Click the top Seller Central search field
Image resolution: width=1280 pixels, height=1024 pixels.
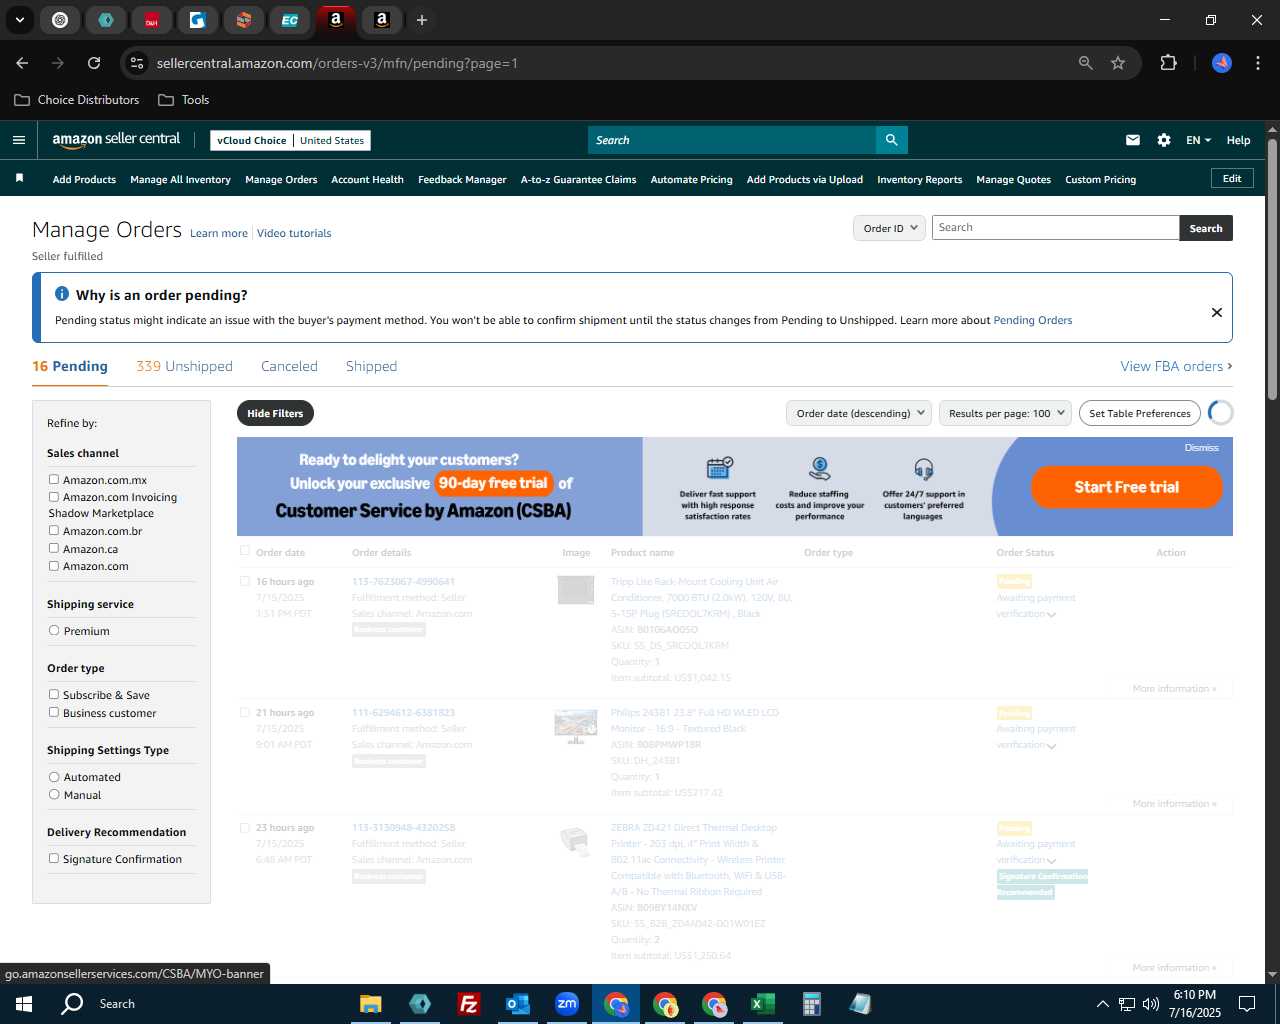tap(731, 140)
